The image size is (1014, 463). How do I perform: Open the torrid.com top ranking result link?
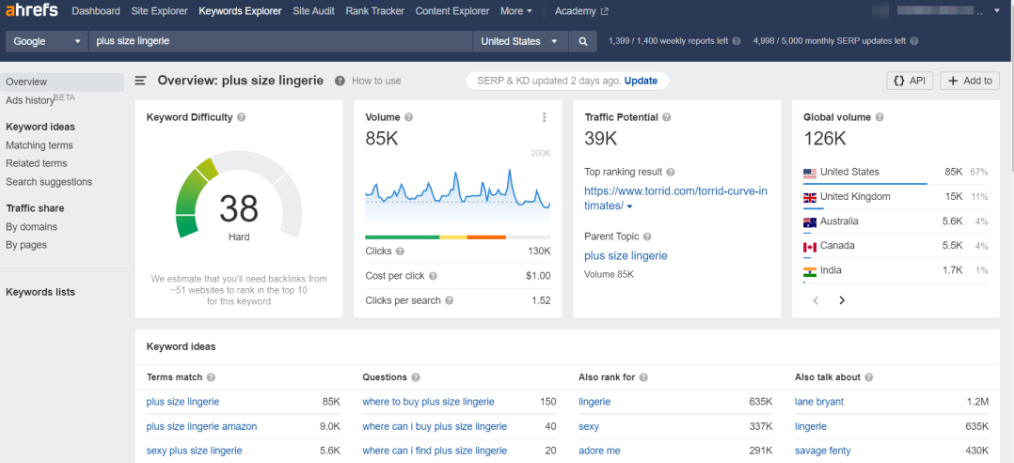pyautogui.click(x=676, y=199)
